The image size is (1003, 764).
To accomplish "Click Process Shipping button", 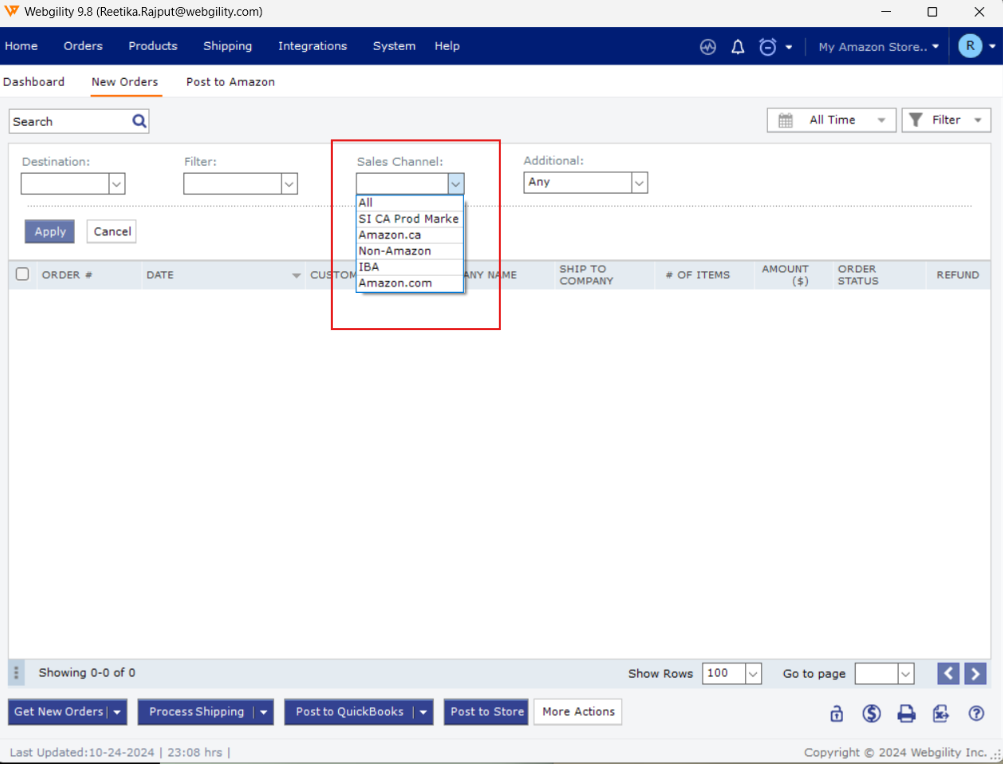I will pos(196,712).
